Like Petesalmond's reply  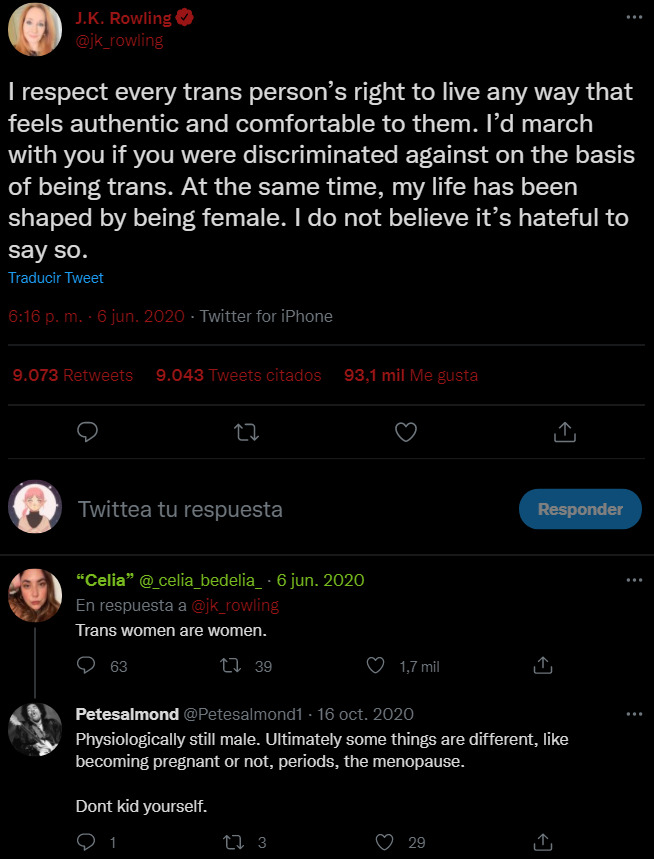click(x=384, y=842)
